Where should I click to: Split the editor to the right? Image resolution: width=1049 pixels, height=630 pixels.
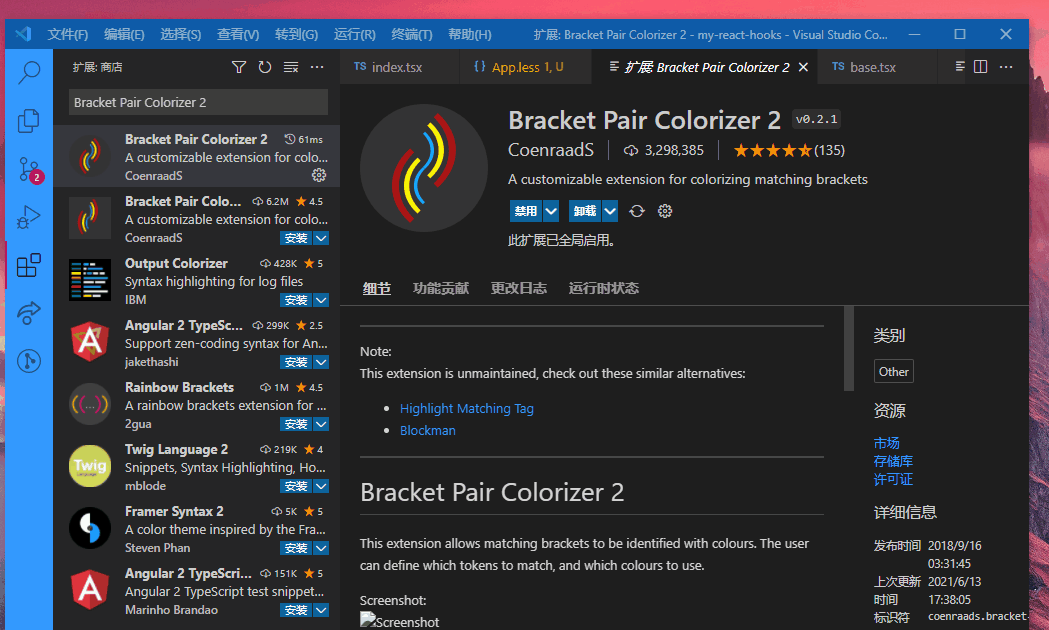point(981,67)
